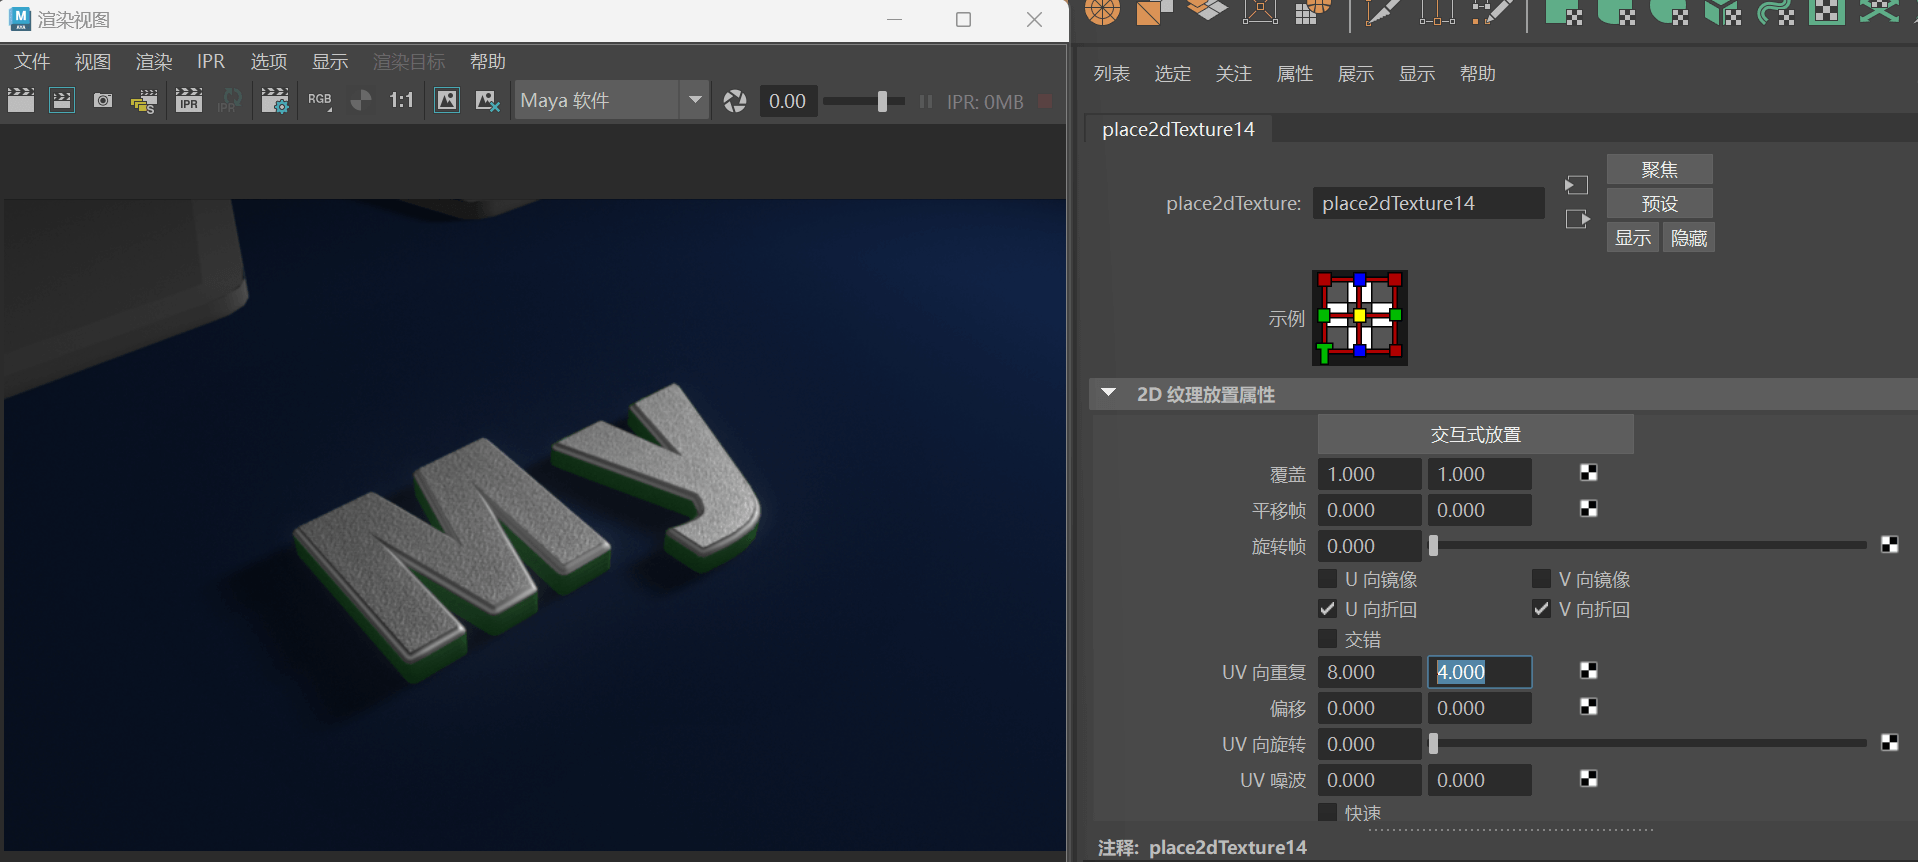Click the render region icon
Screen dimensions: 1918x862
(62, 101)
